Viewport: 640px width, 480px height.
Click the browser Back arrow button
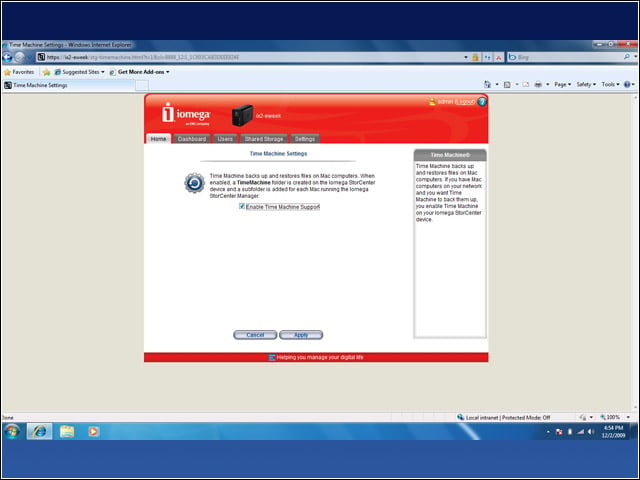[8, 57]
